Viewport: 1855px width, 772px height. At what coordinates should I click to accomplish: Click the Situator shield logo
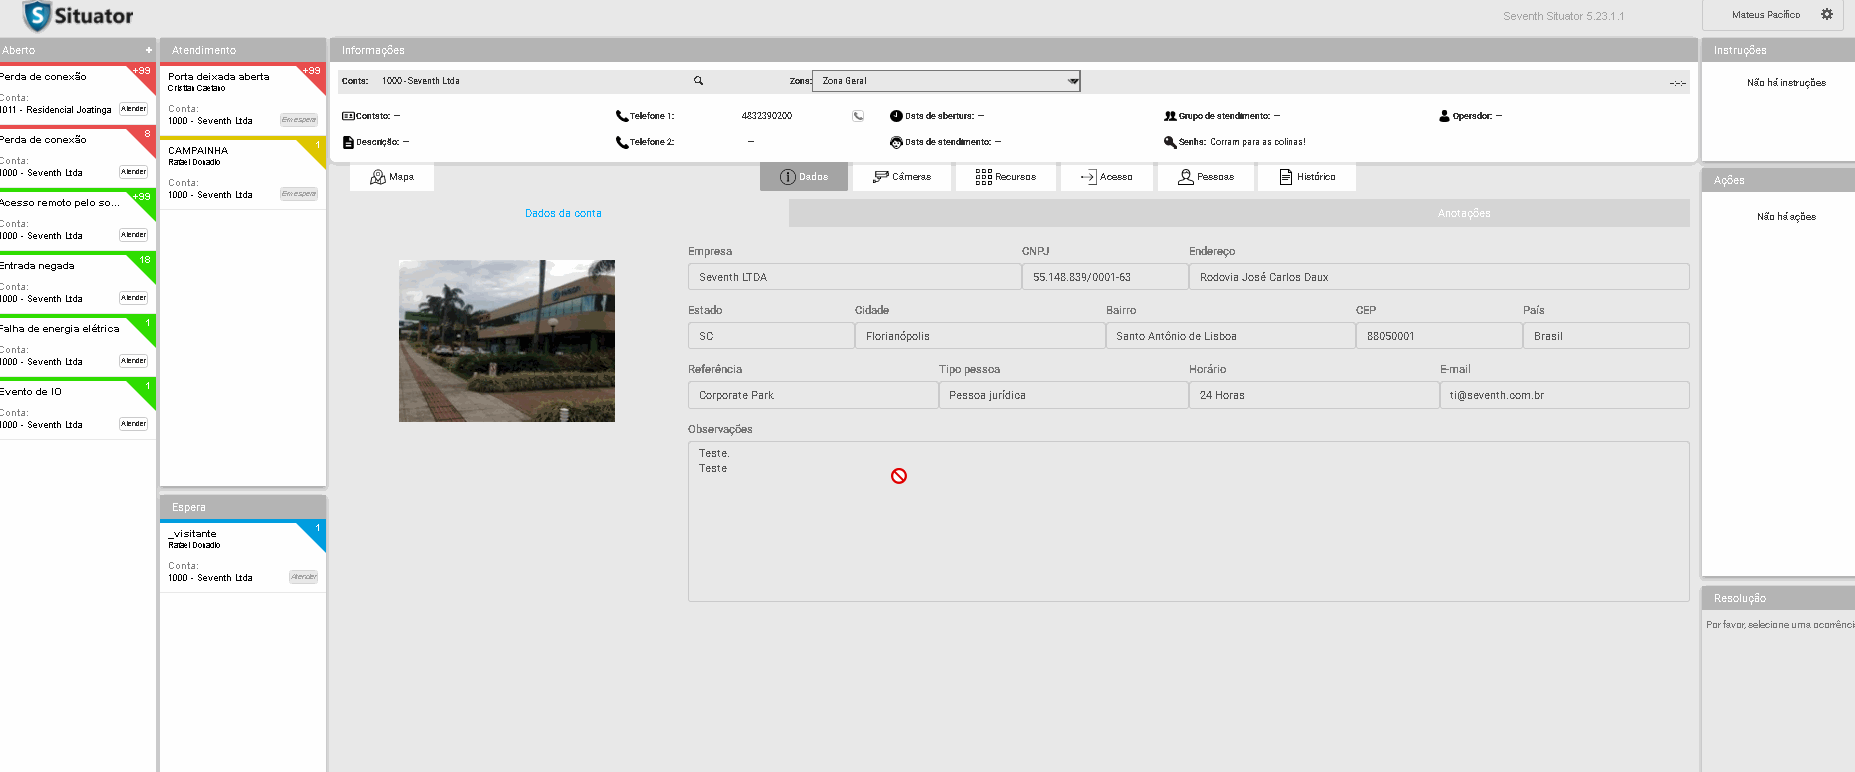37,16
